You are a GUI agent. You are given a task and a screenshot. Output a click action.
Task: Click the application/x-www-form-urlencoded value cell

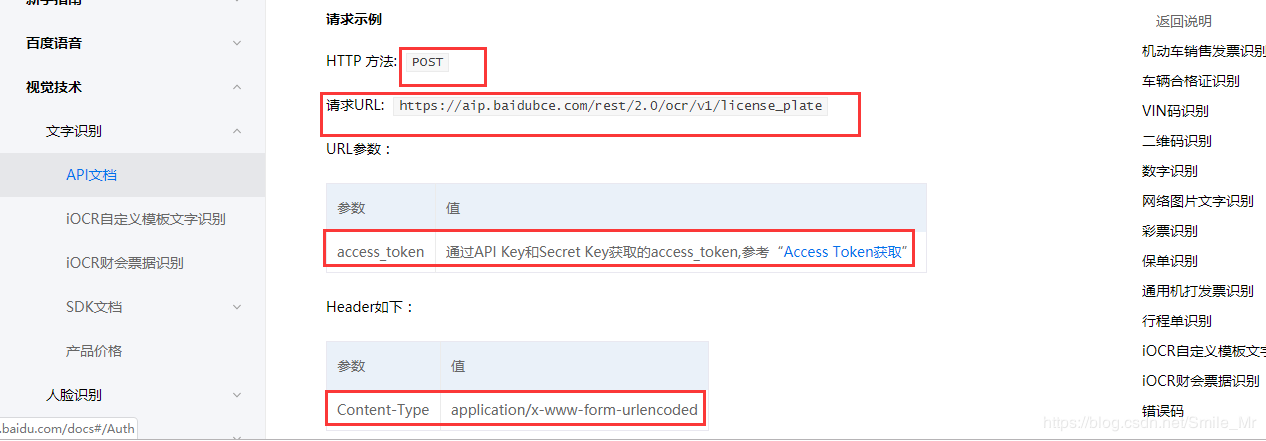574,410
